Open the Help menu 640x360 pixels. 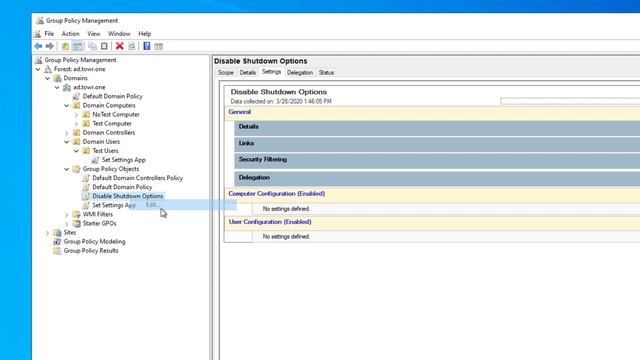click(x=144, y=34)
